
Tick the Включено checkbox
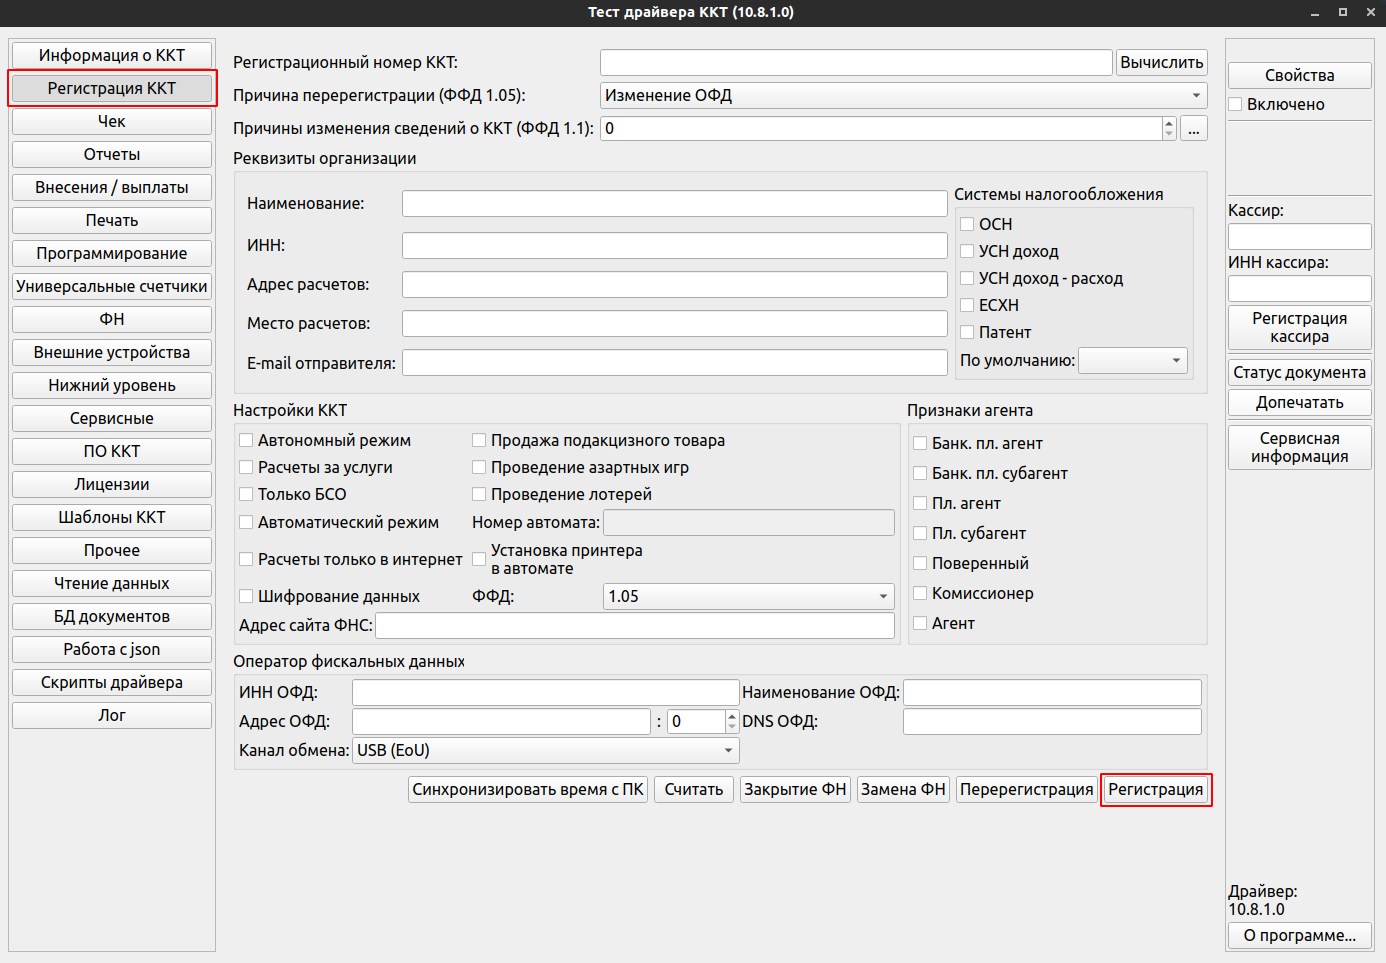click(1236, 104)
